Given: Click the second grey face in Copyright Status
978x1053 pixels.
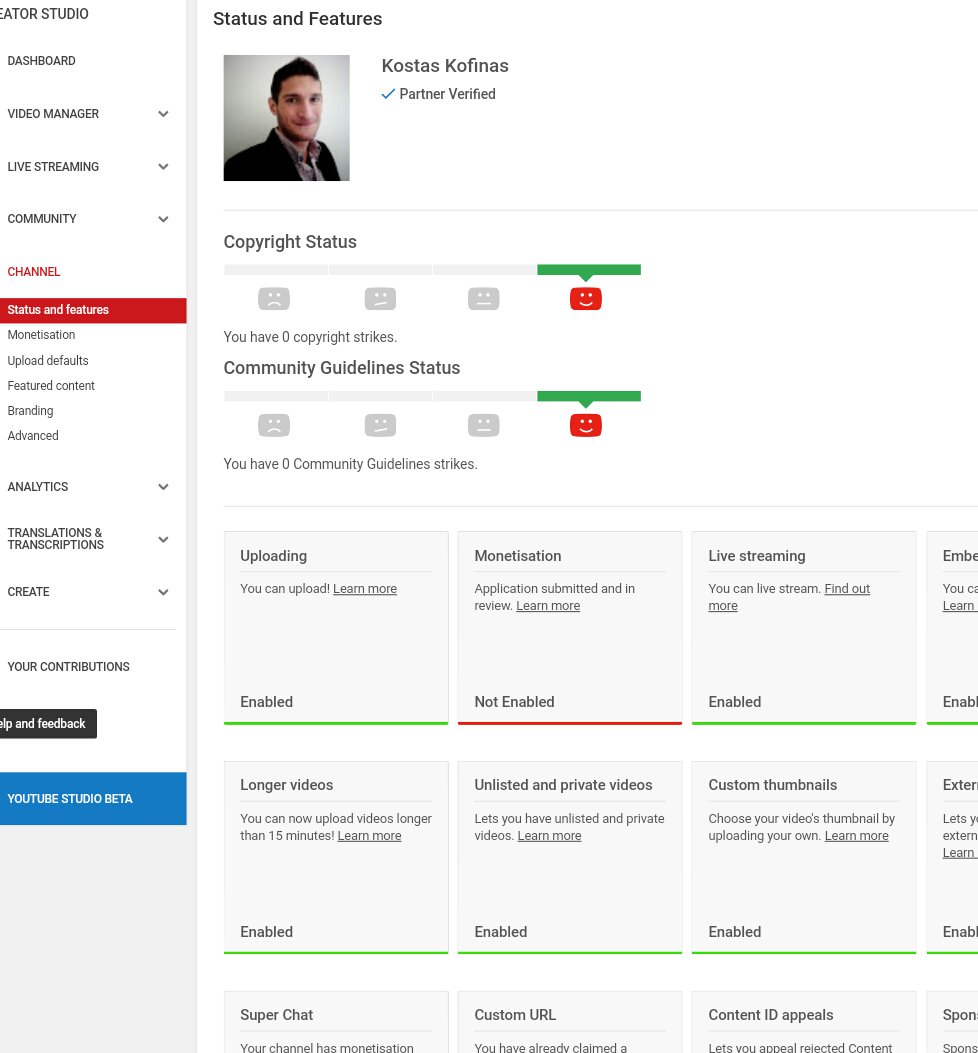Looking at the screenshot, I should pos(380,299).
